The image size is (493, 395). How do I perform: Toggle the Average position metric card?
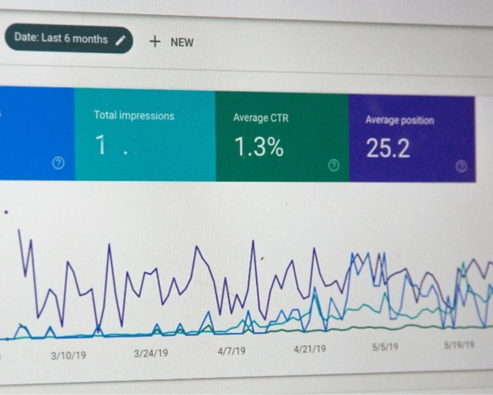(x=412, y=139)
